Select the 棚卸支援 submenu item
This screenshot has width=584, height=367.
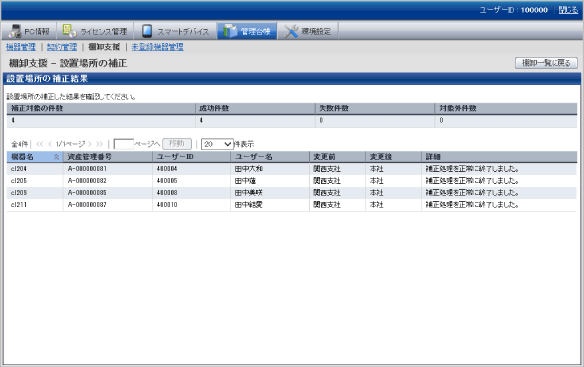[104, 47]
